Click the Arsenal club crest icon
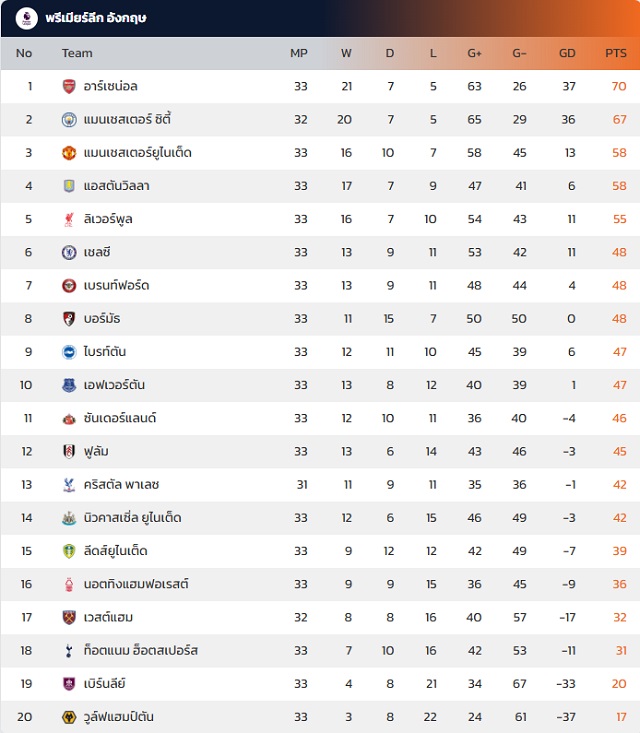This screenshot has width=640, height=733. click(x=68, y=87)
